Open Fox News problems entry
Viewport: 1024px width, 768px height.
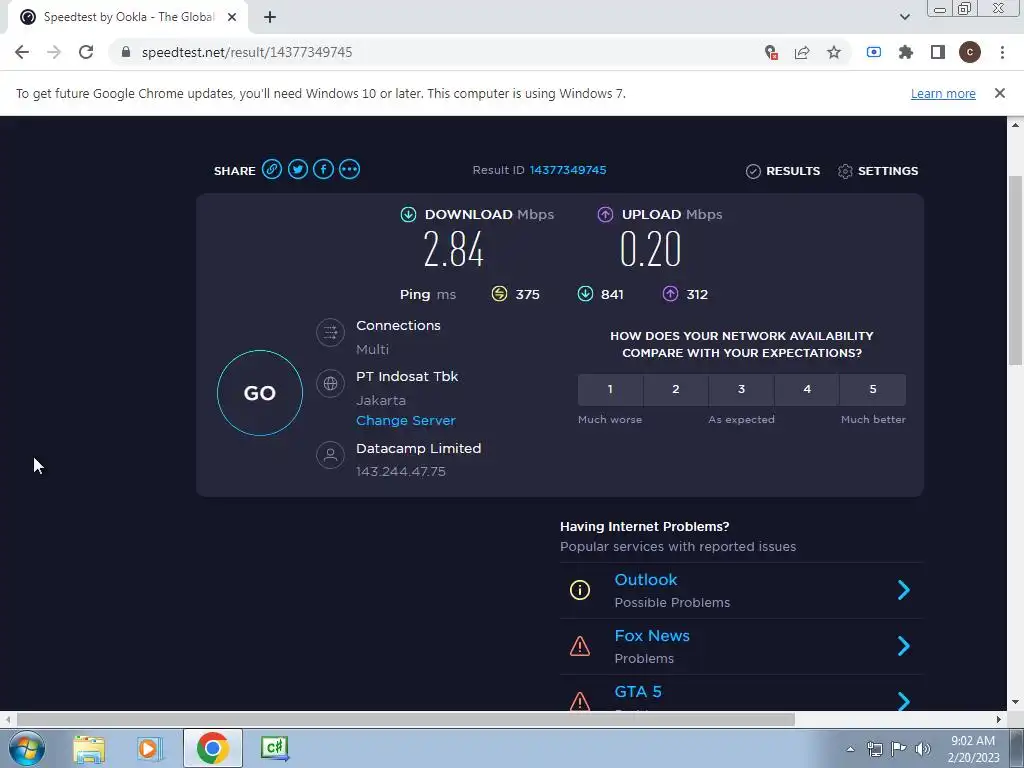pos(741,647)
